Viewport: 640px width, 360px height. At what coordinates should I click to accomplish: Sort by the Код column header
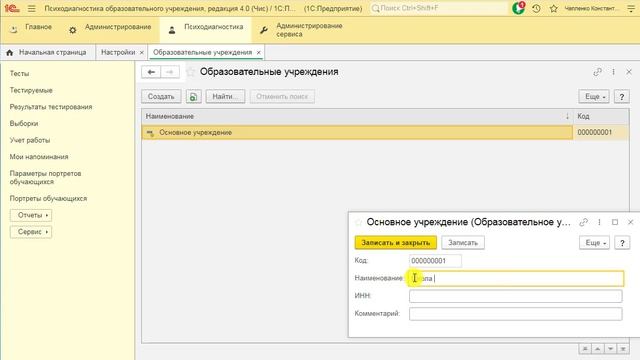pos(601,116)
